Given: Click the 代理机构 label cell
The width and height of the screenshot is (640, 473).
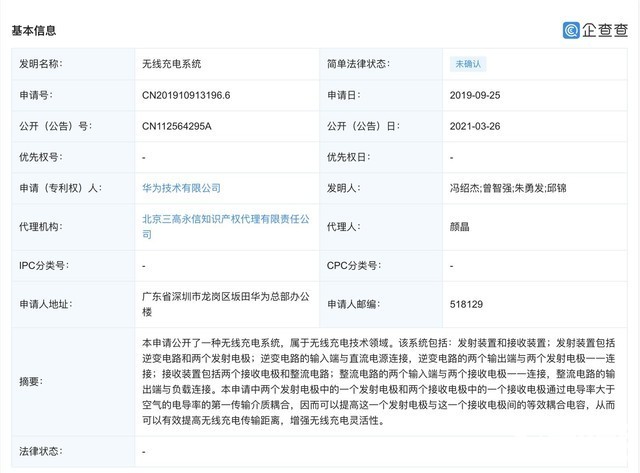Looking at the screenshot, I should (42, 227).
